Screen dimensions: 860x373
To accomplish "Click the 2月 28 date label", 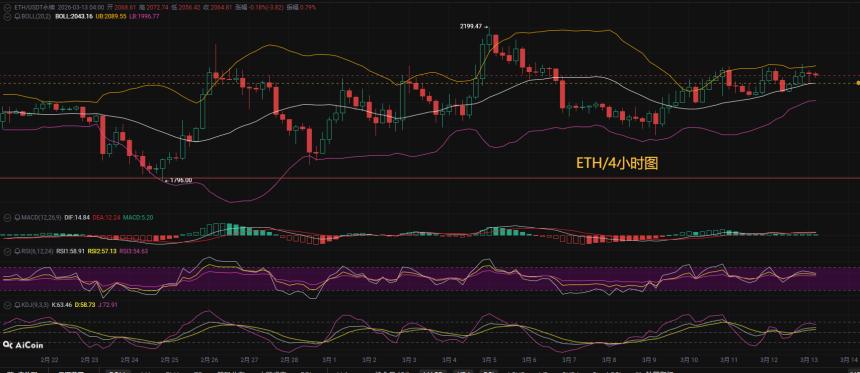I will click(x=290, y=360).
